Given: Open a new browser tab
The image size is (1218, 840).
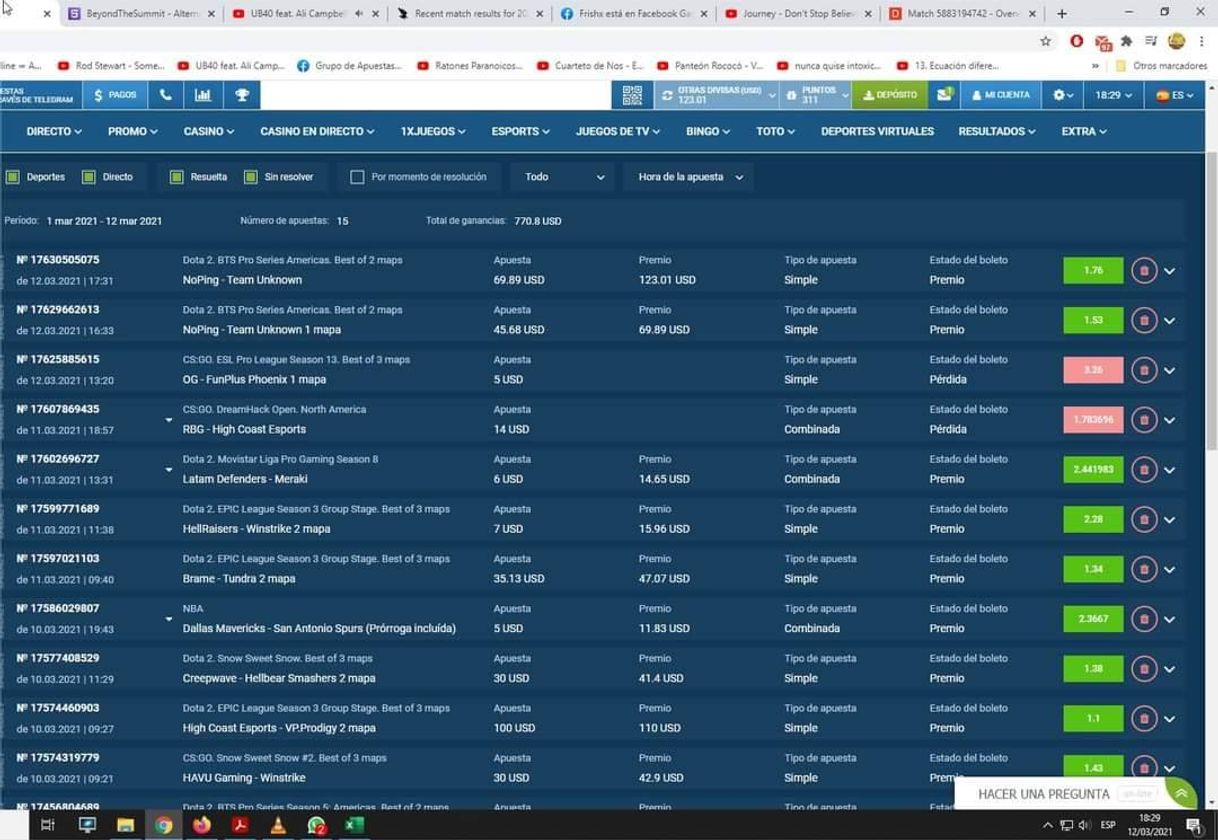Looking at the screenshot, I should 1062,13.
